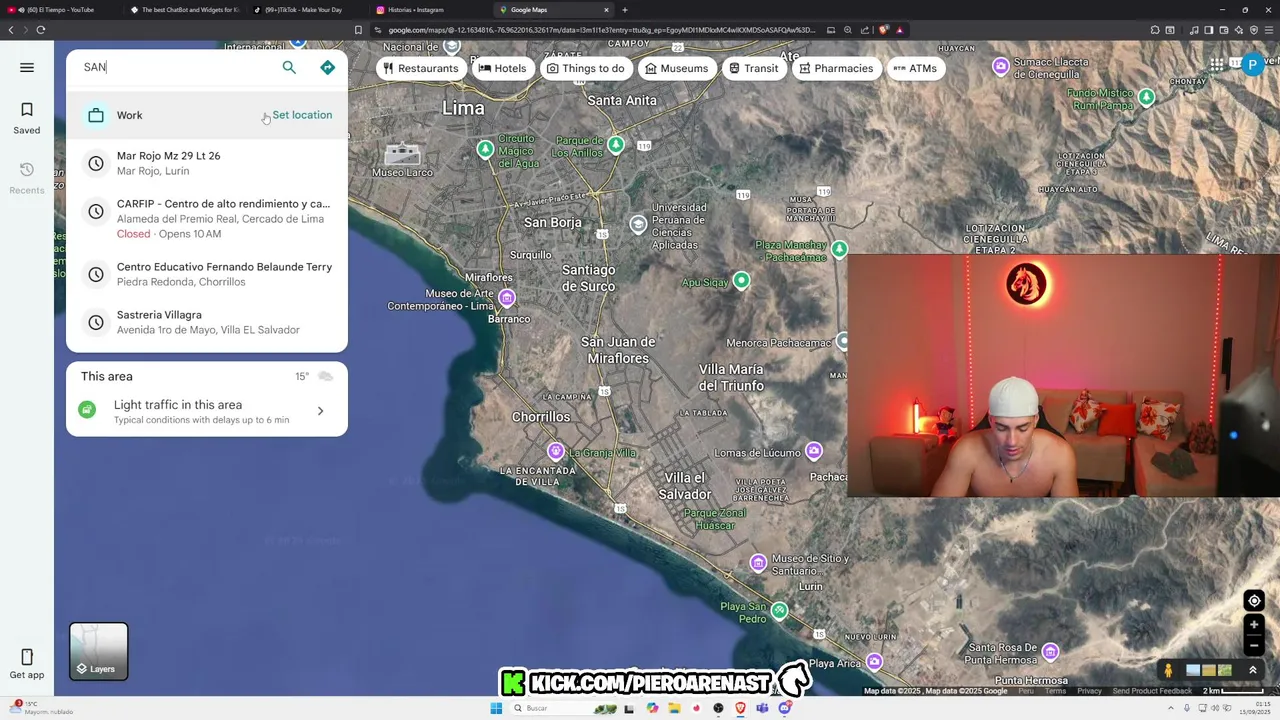Click the Fundo Mistico Rumi Pampa marker

coord(1146,97)
